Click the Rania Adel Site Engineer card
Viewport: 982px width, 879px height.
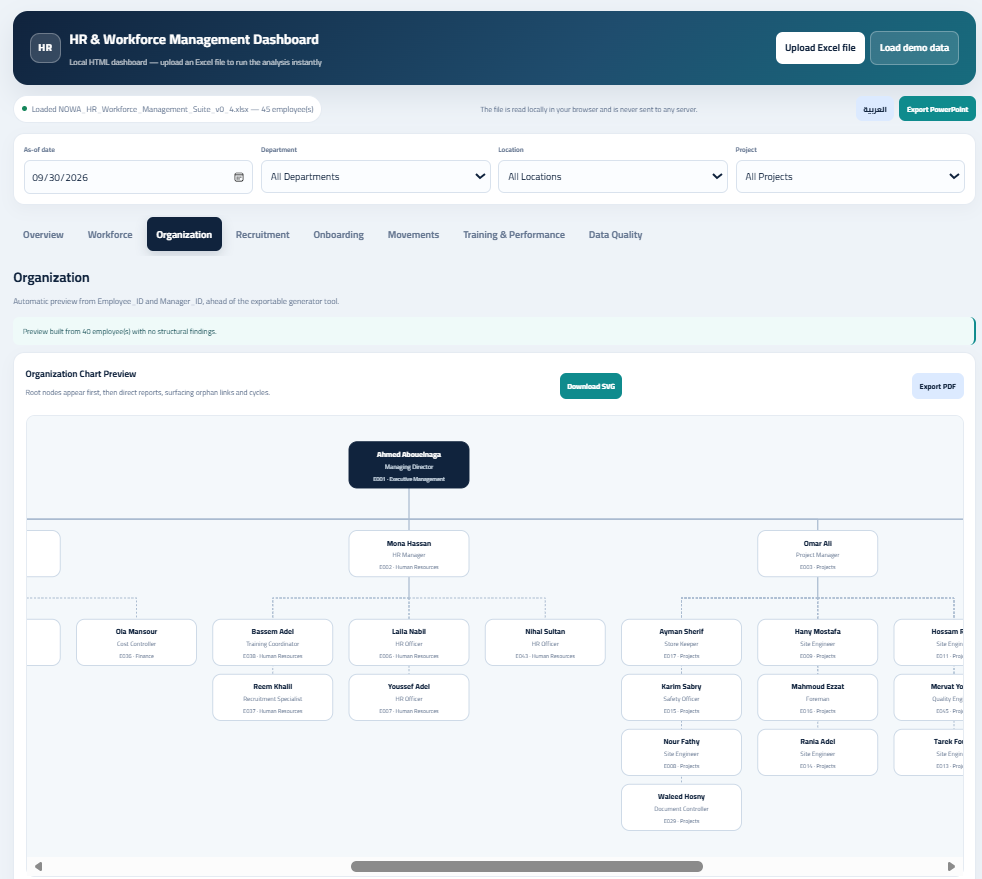tap(817, 753)
